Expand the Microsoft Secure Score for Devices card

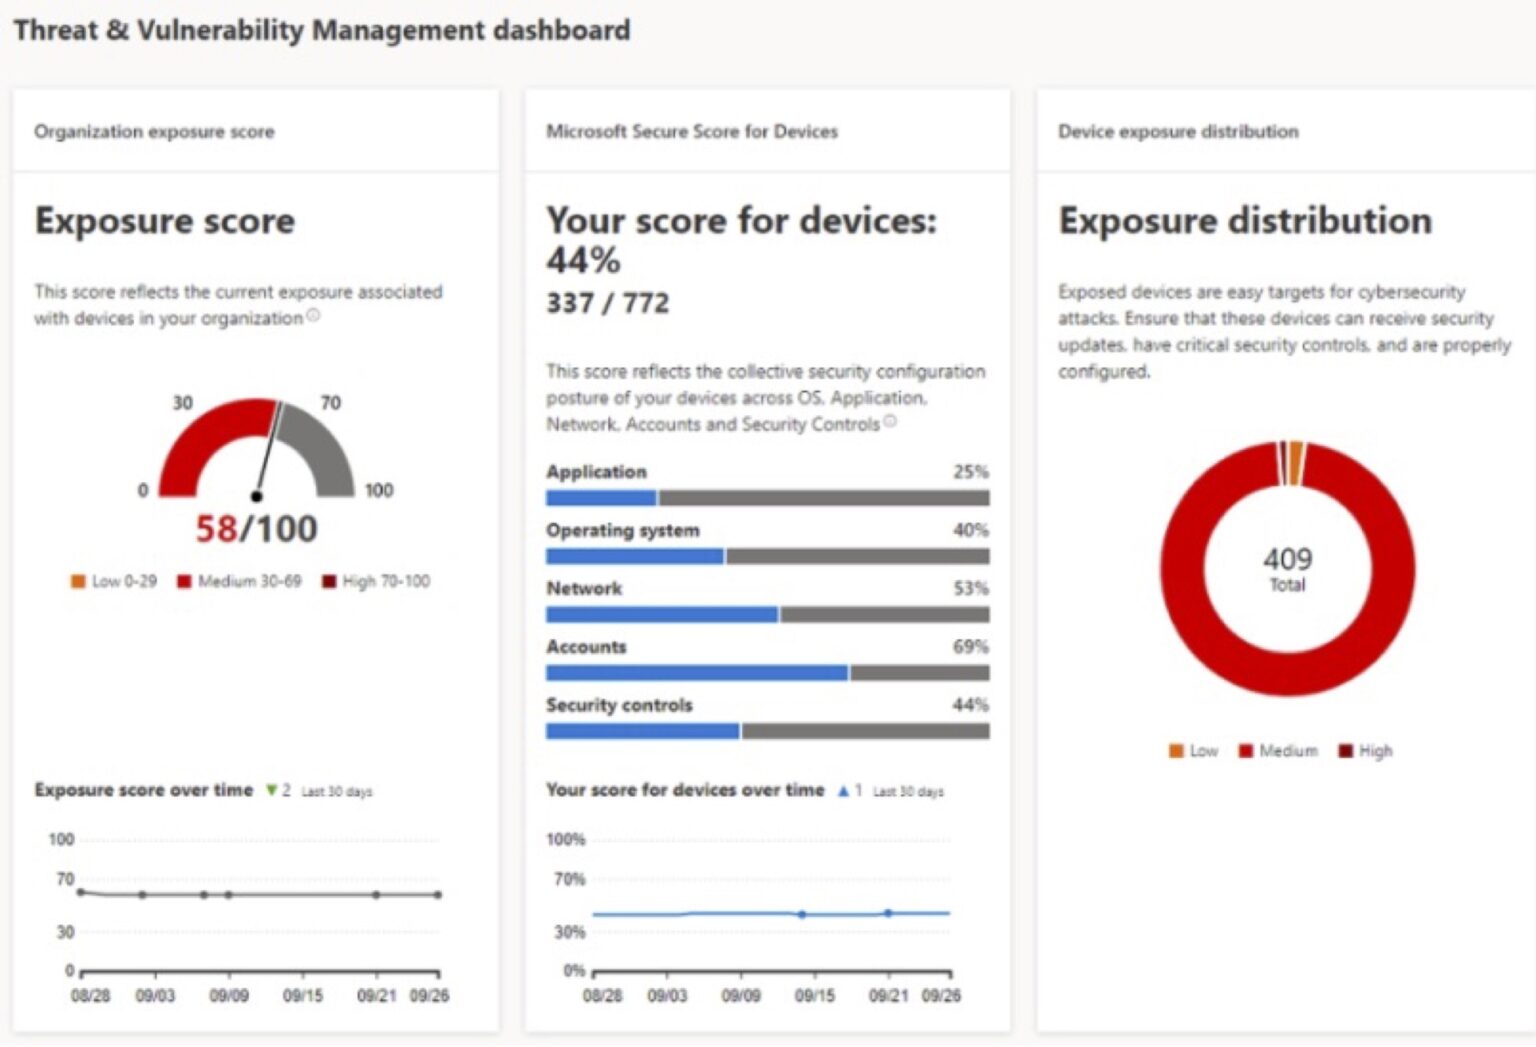click(x=692, y=131)
